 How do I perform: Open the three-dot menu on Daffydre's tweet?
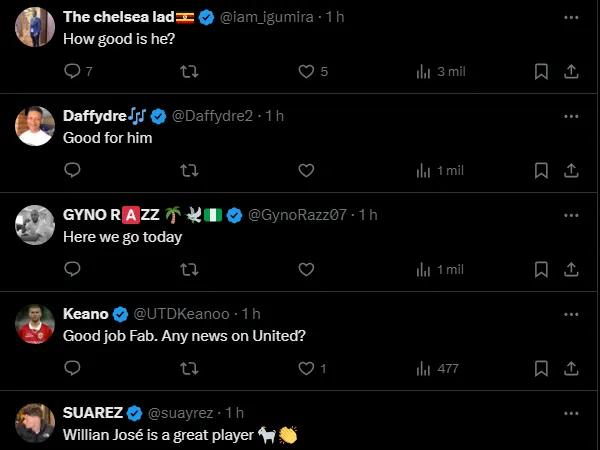coord(570,116)
